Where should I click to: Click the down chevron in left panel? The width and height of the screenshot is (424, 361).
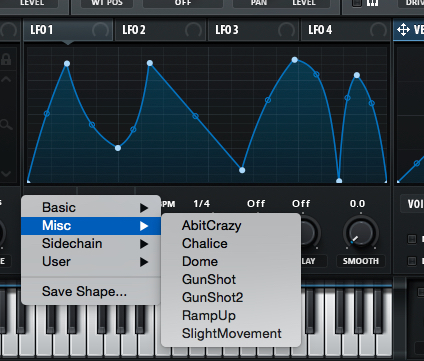pos(6,174)
